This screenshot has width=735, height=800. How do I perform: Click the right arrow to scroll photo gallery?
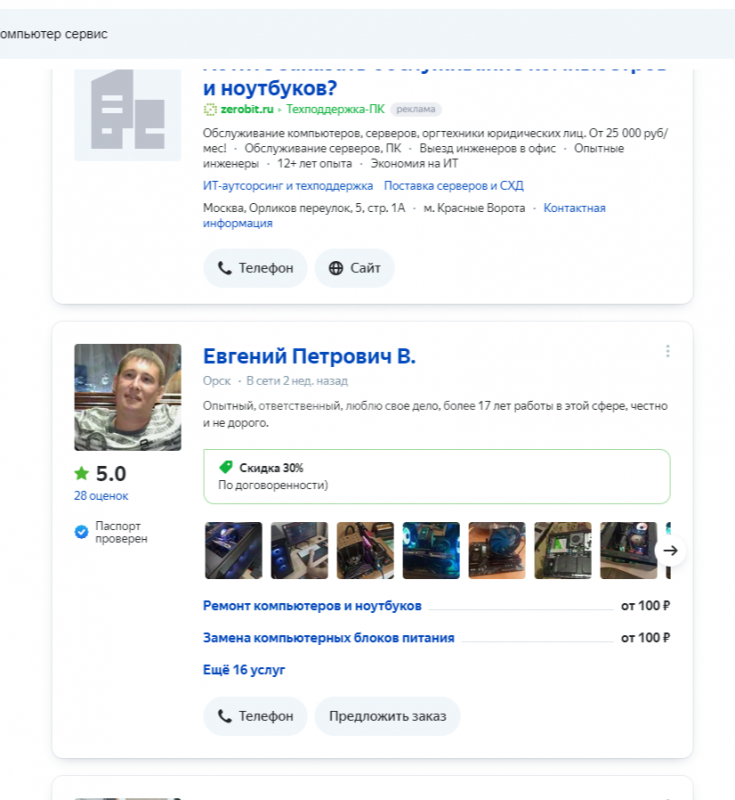click(x=670, y=551)
